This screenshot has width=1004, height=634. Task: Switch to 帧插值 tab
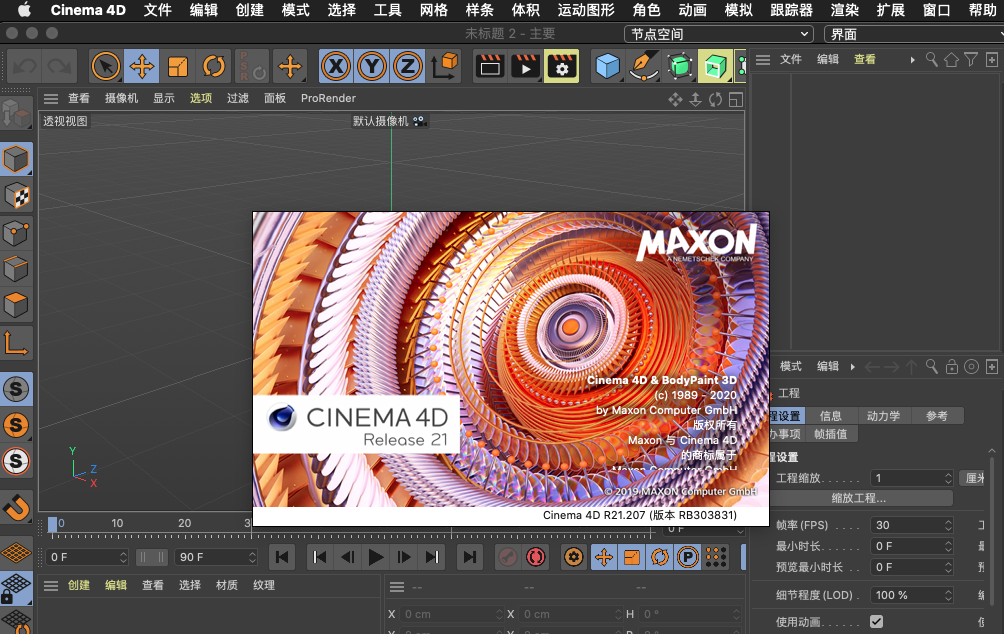(830, 434)
